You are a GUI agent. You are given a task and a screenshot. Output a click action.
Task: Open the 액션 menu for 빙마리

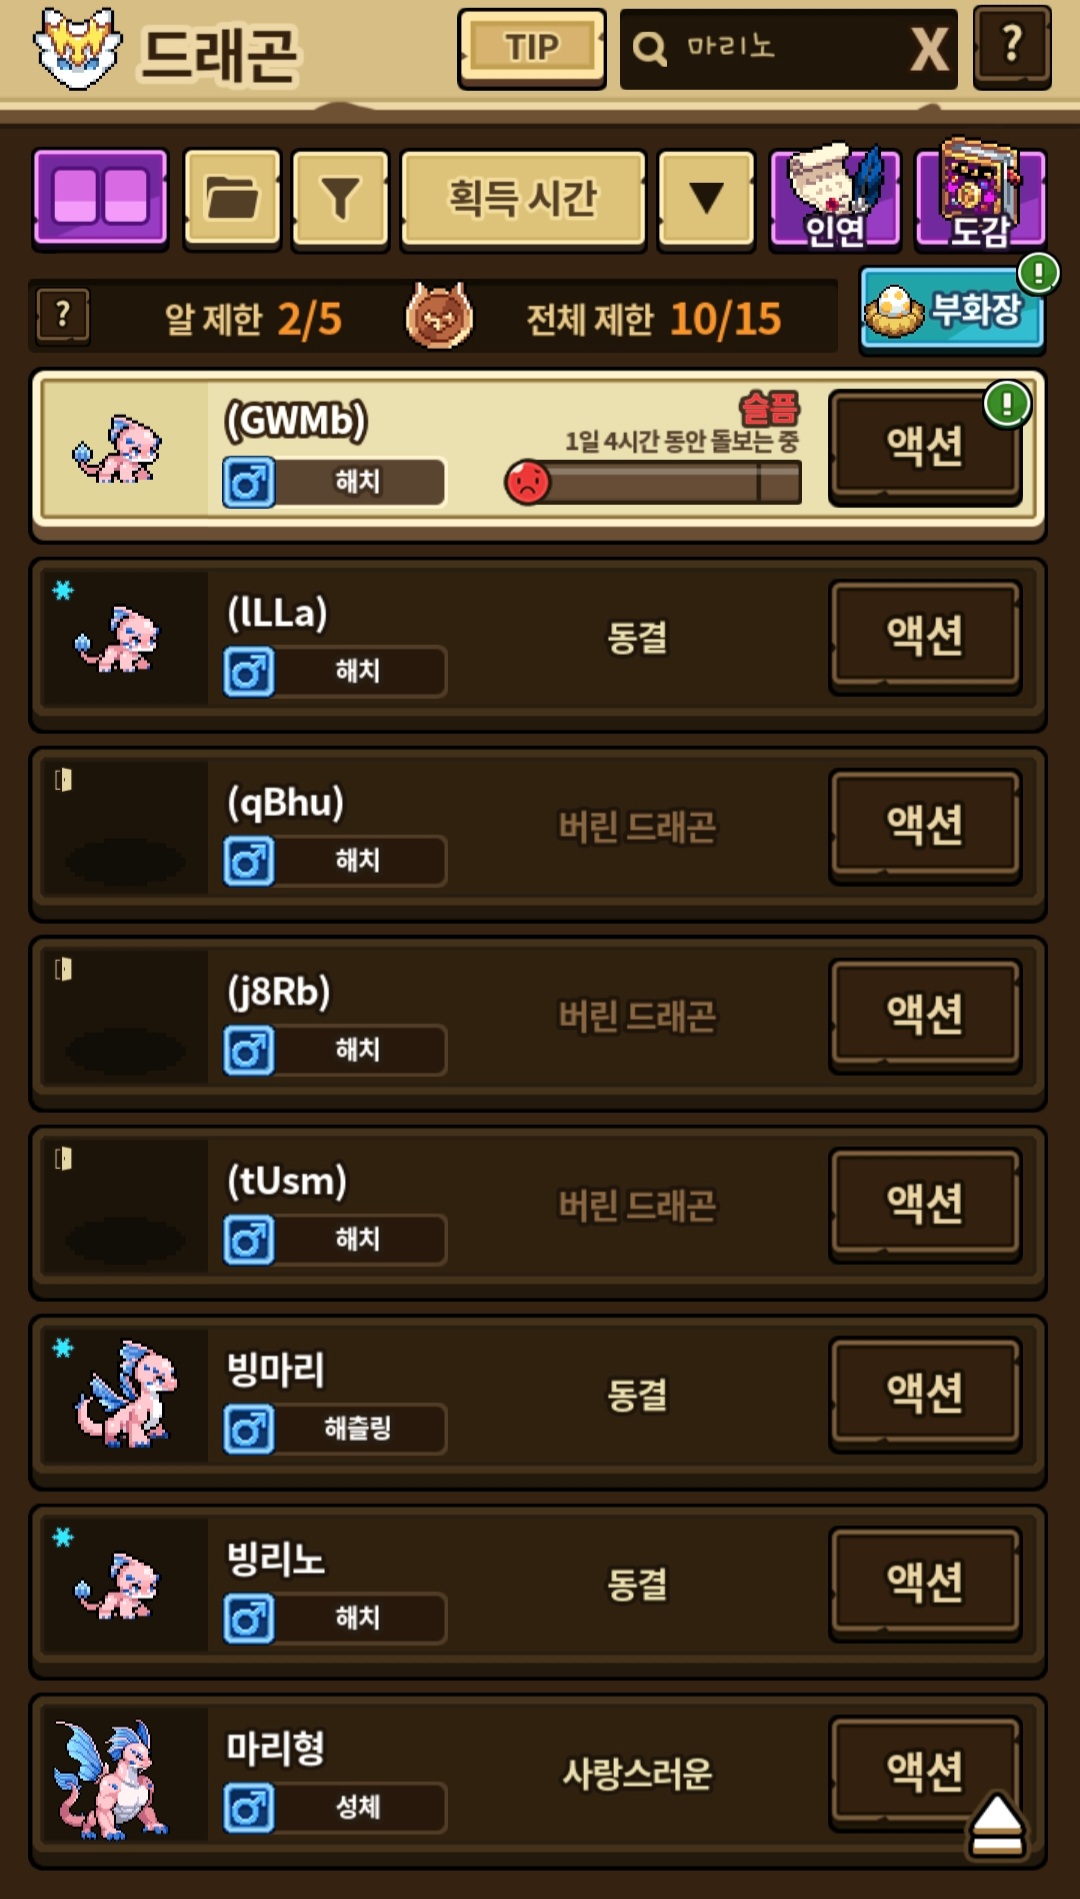(926, 1393)
